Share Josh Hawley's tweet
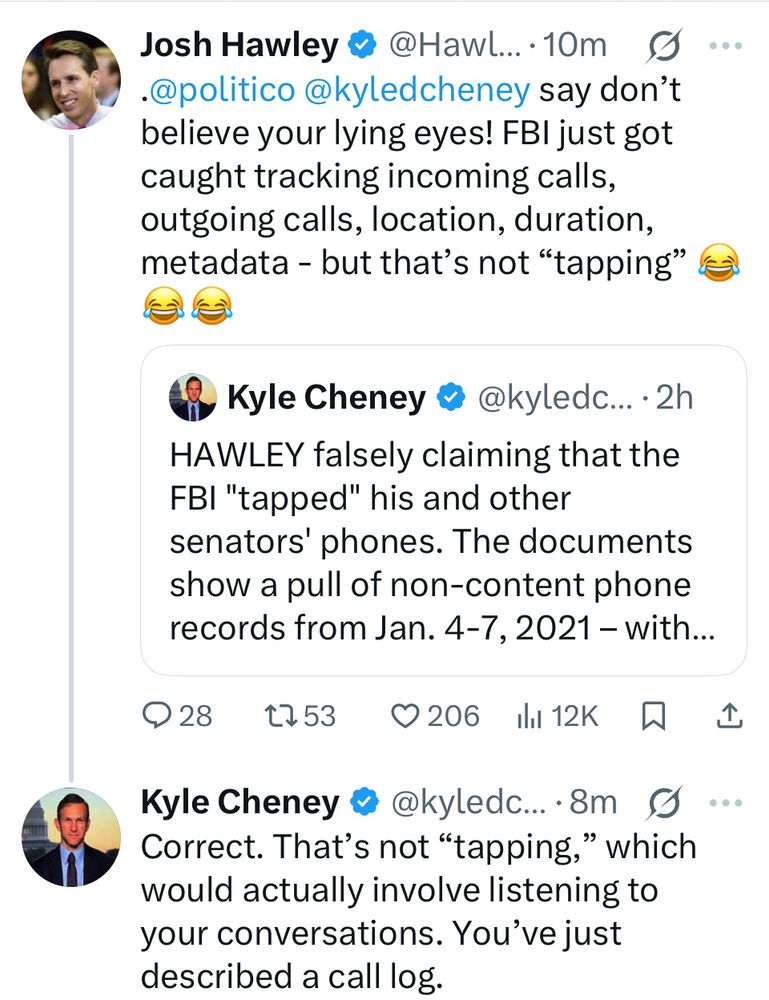 click(x=730, y=716)
